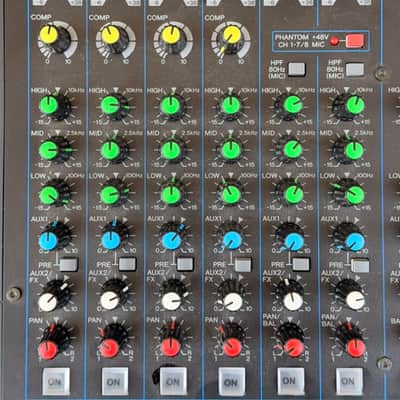Adjust red PAN knob on third channel strip
This screenshot has width=400, height=400.
tap(171, 347)
